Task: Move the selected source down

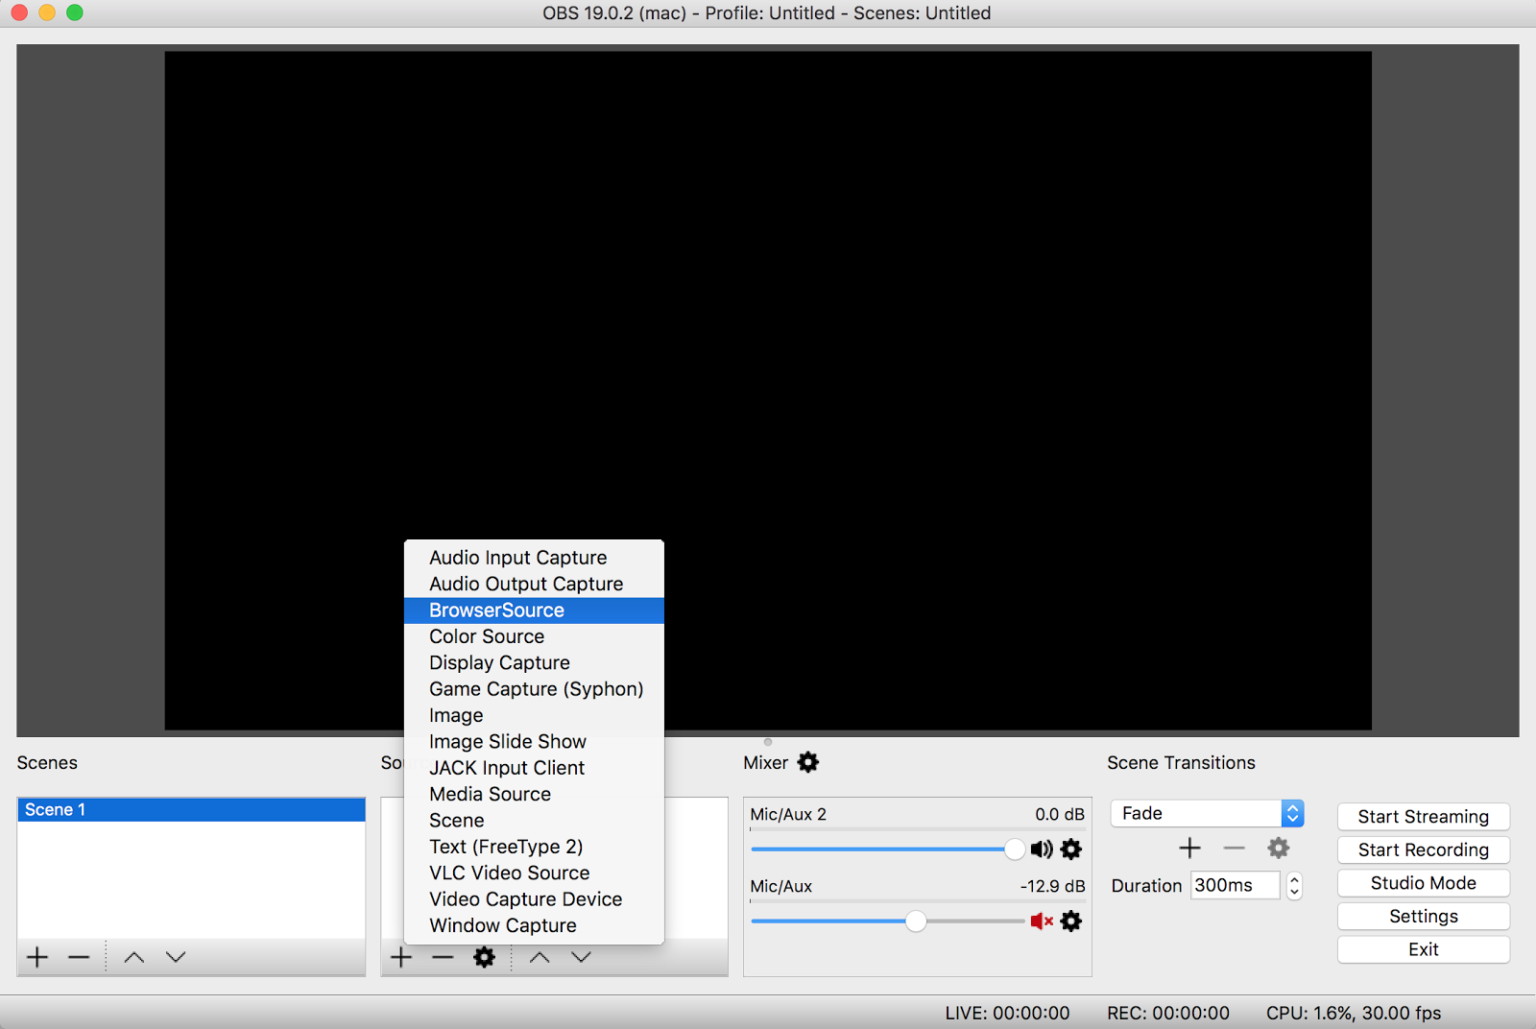Action: click(581, 957)
